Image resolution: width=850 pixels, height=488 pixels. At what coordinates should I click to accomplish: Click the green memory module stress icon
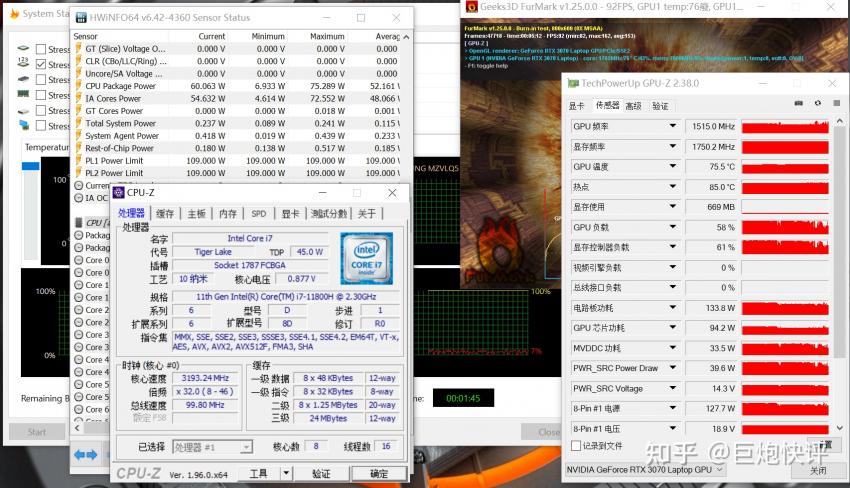(23, 93)
